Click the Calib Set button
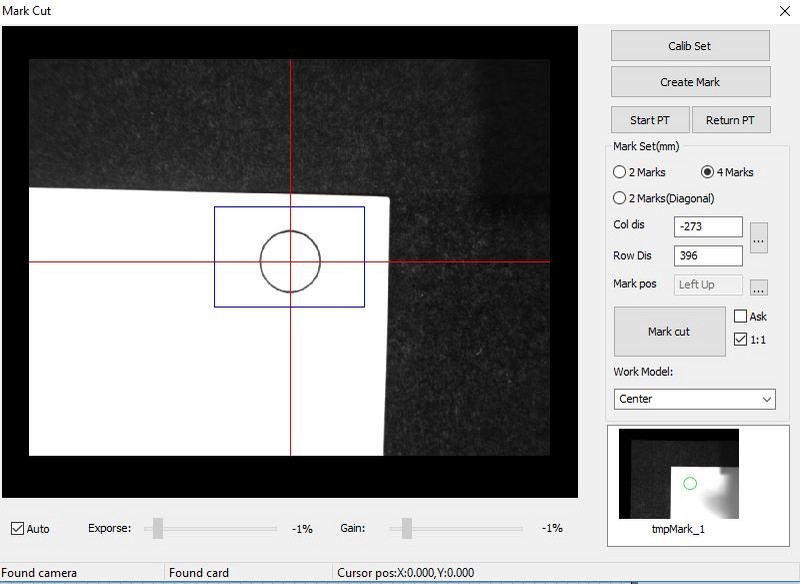The width and height of the screenshot is (800, 584). coord(690,46)
